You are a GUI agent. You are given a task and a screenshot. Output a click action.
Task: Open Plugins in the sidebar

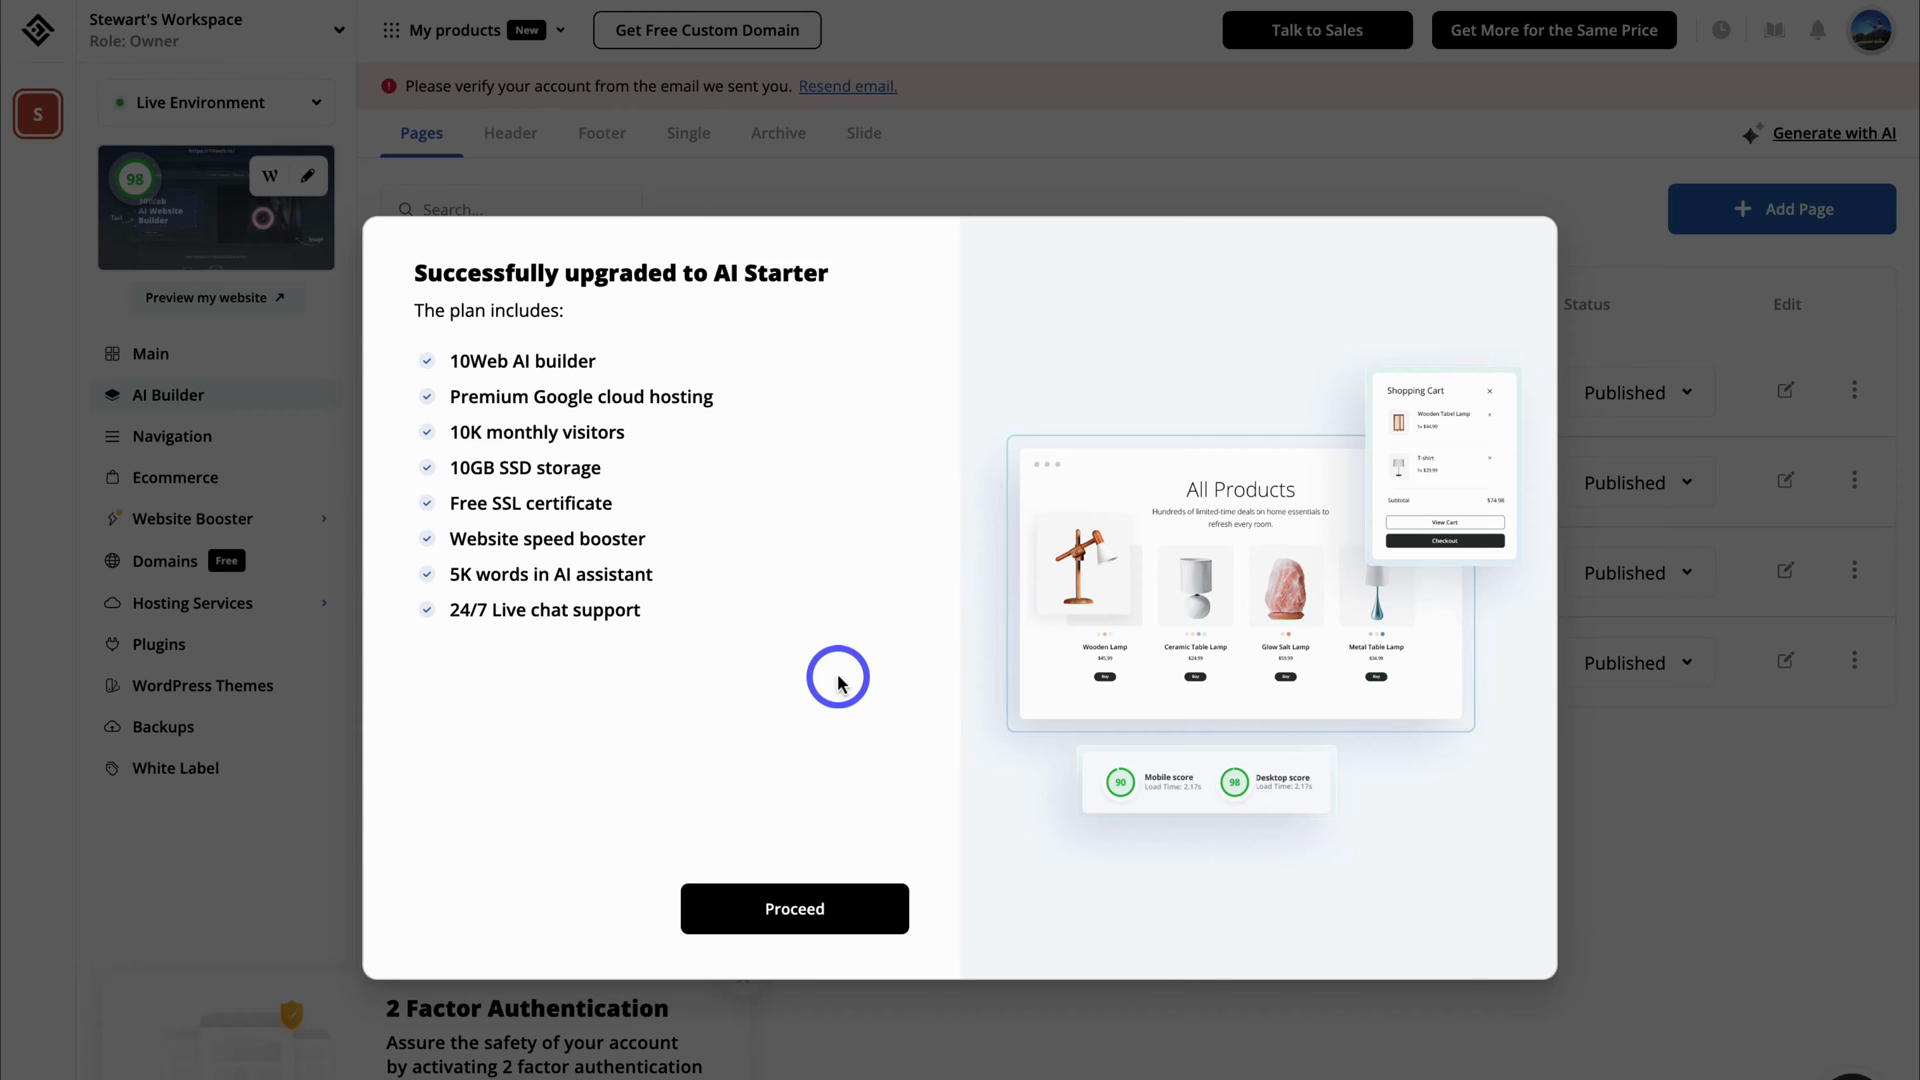point(159,644)
